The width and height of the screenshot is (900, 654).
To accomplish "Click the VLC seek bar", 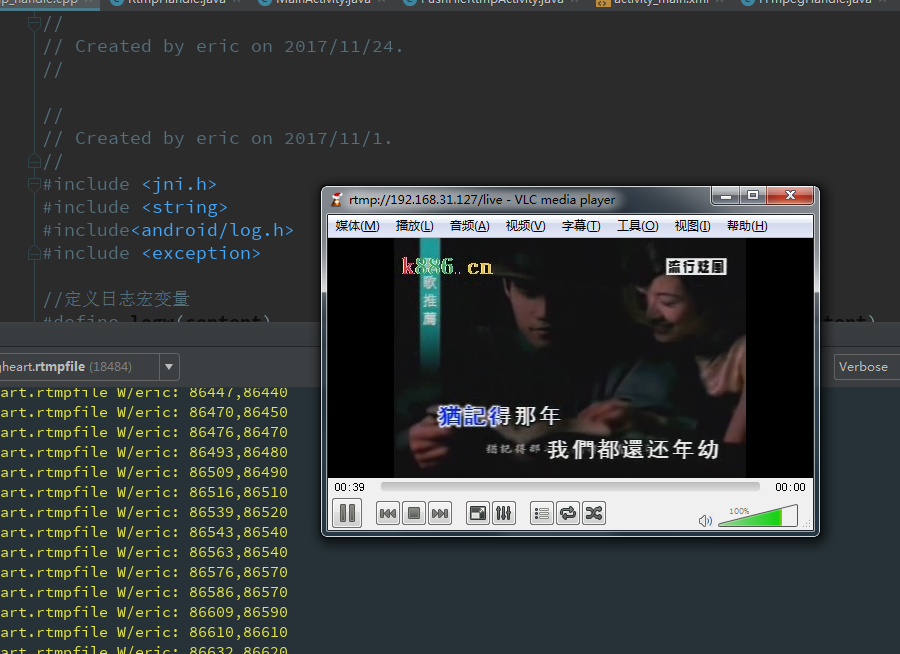I will (x=570, y=487).
